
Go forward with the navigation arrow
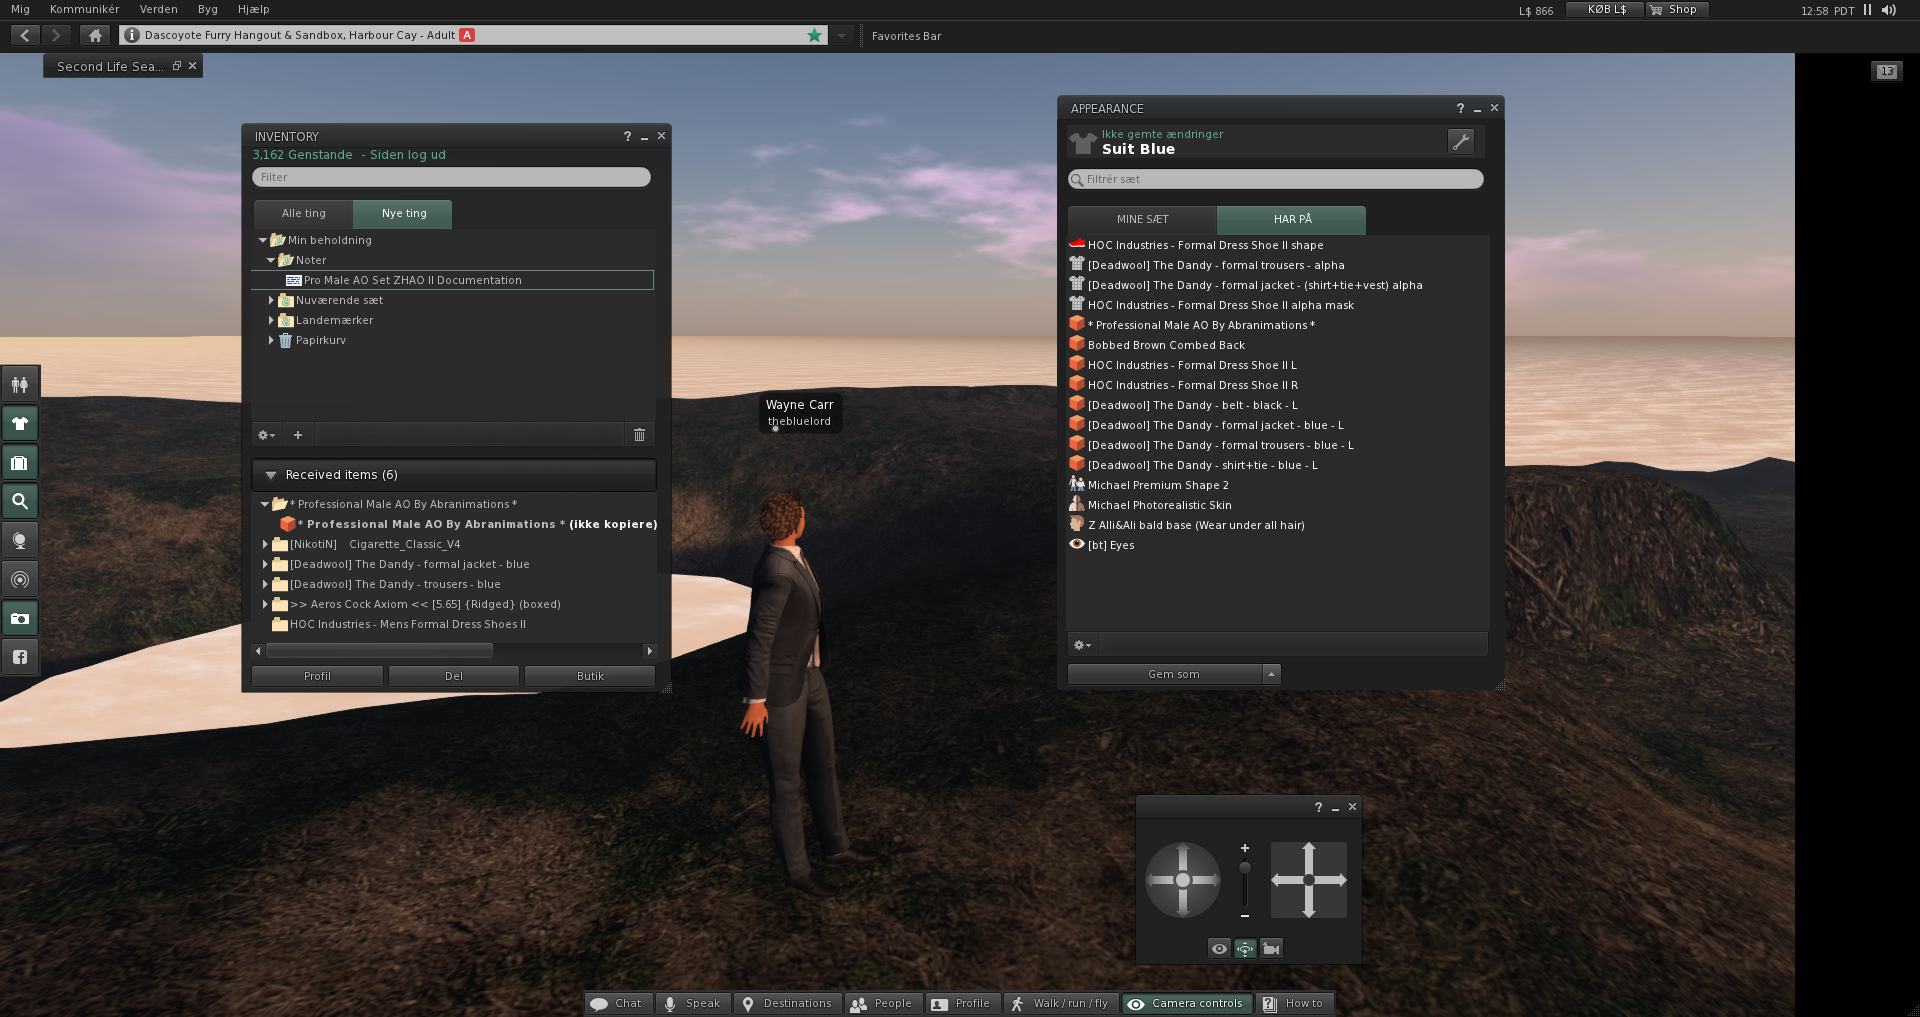(56, 35)
